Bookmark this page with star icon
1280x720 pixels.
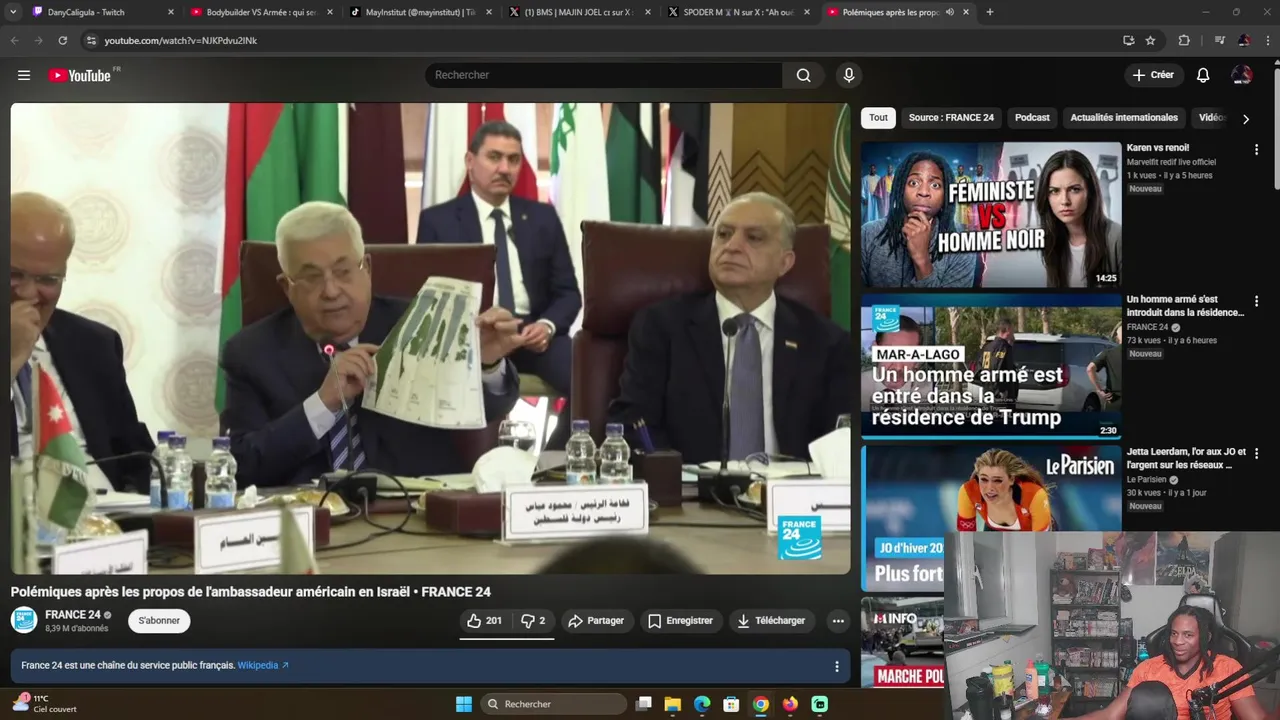point(1150,40)
